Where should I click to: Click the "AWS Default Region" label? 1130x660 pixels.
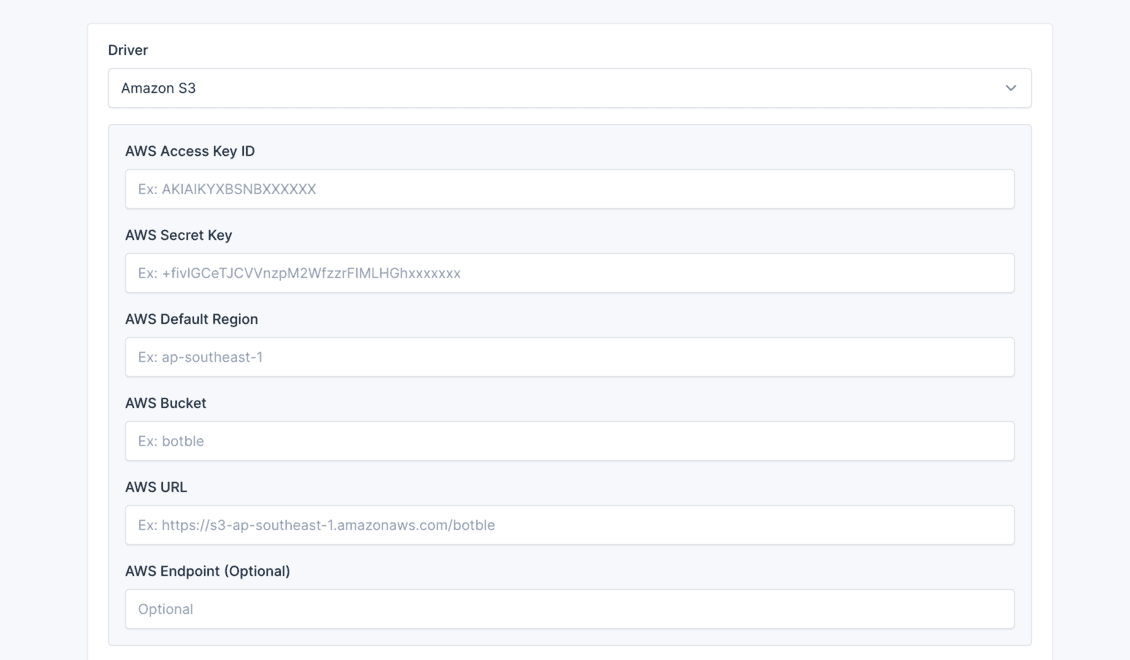[x=191, y=319]
